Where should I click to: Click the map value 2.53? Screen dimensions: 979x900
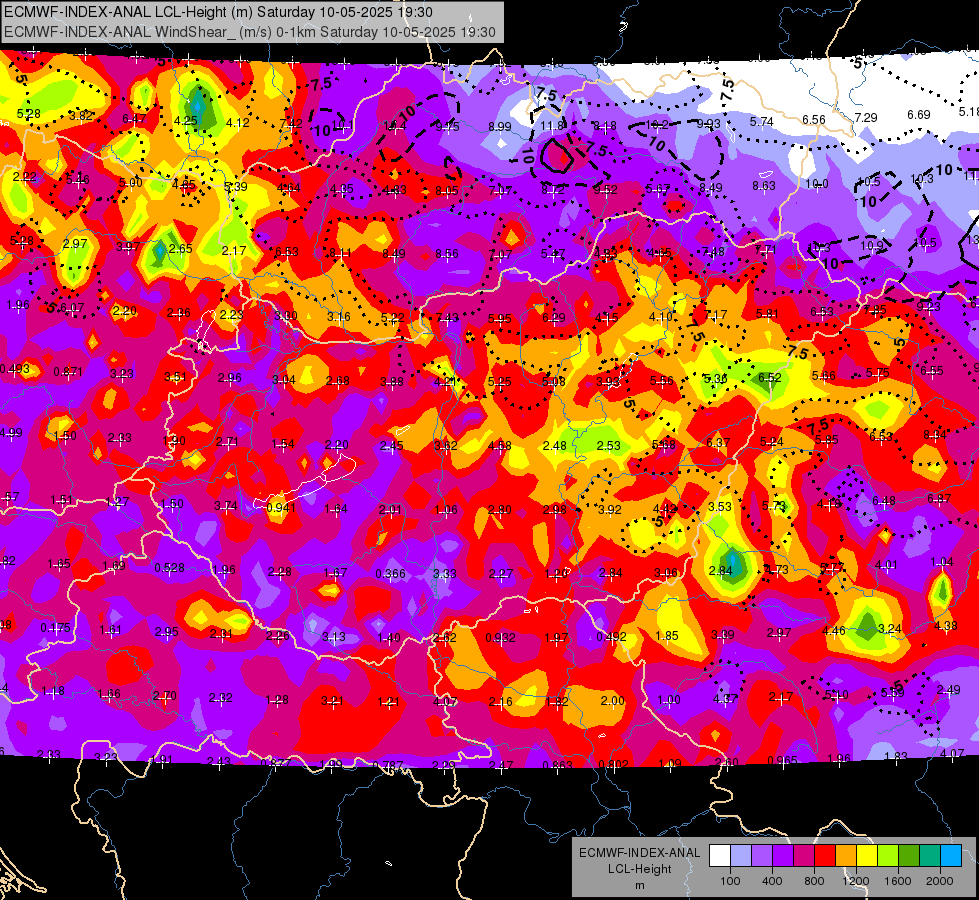tap(609, 445)
